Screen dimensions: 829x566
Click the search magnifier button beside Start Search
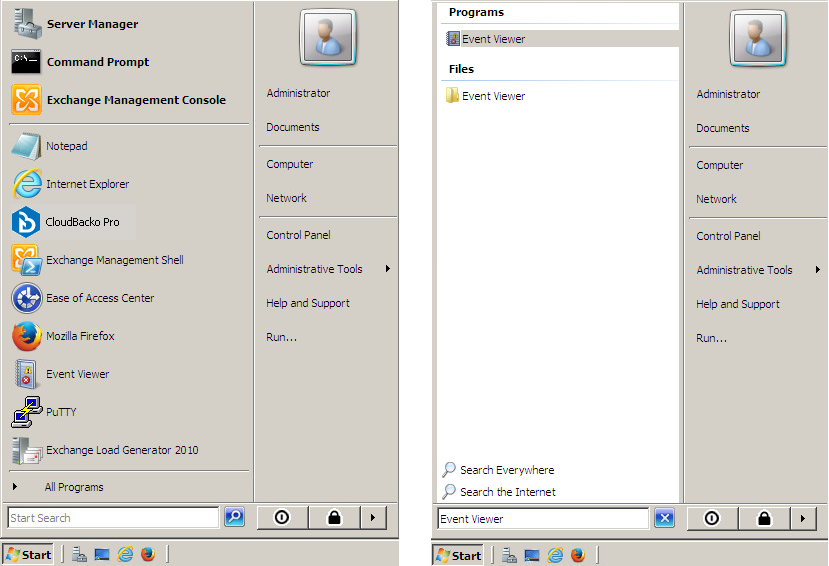click(234, 517)
